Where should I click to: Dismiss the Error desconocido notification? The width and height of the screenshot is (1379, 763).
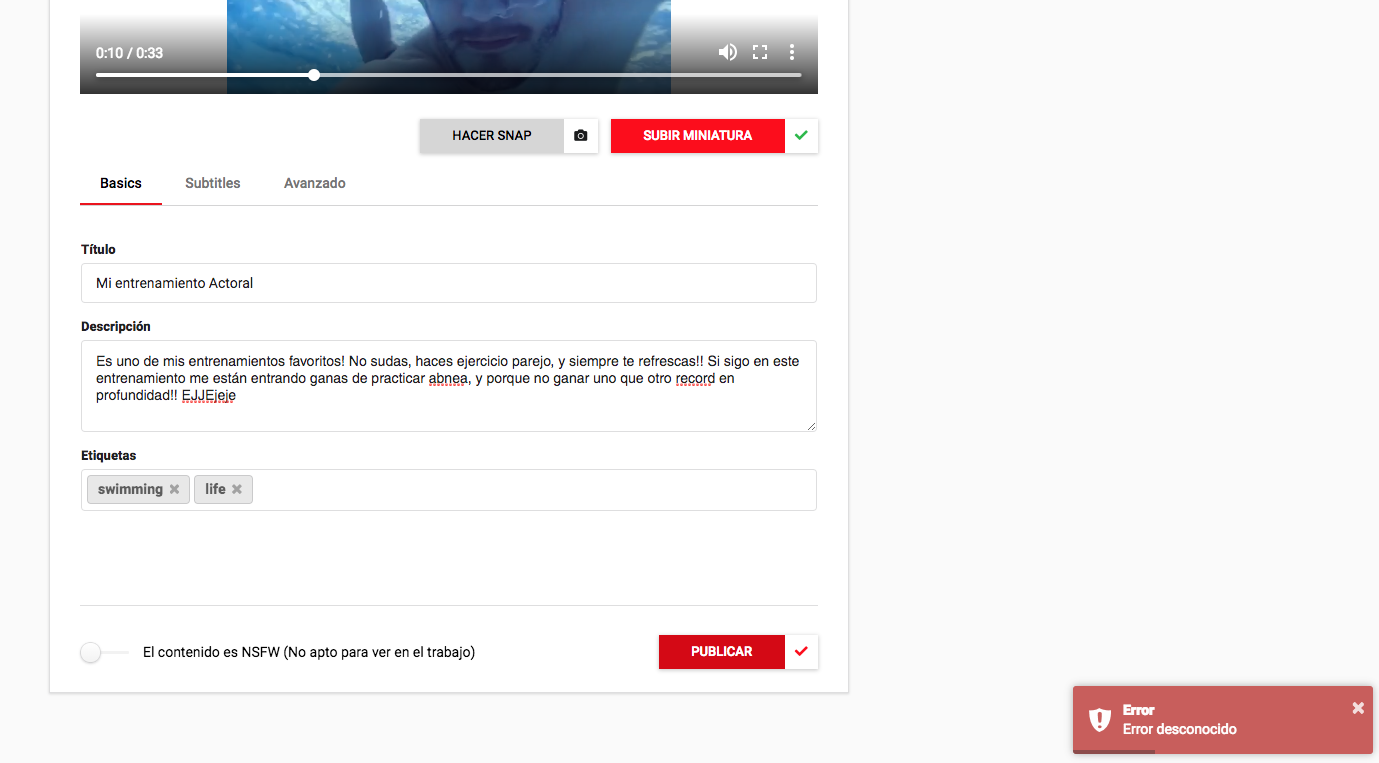(x=1358, y=708)
